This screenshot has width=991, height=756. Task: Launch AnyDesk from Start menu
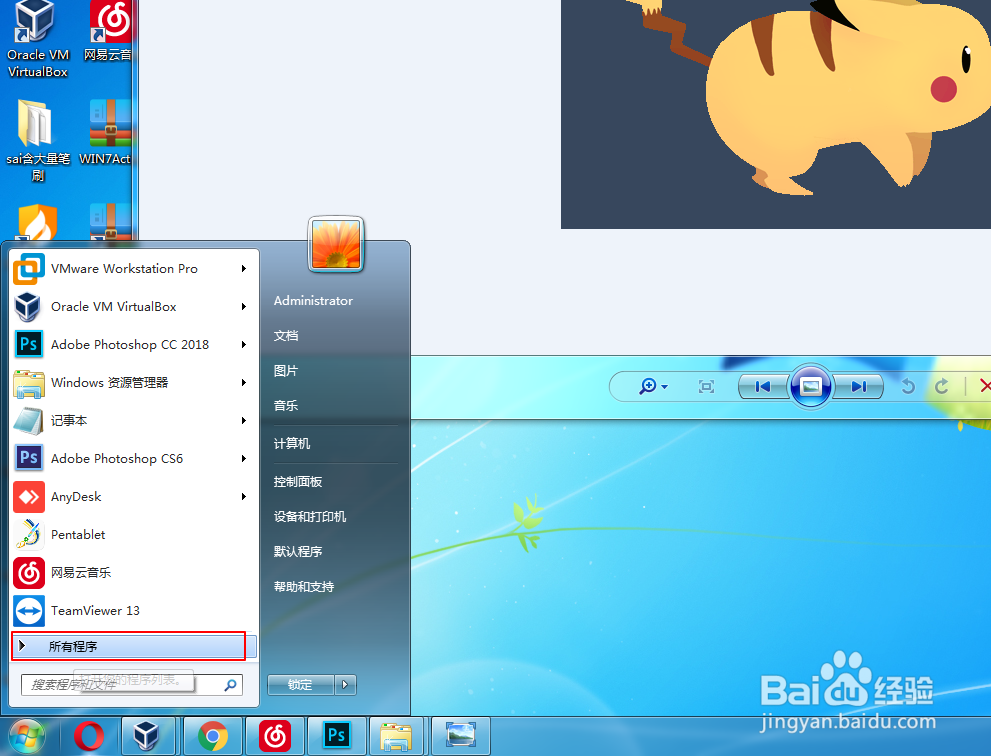pyautogui.click(x=131, y=497)
